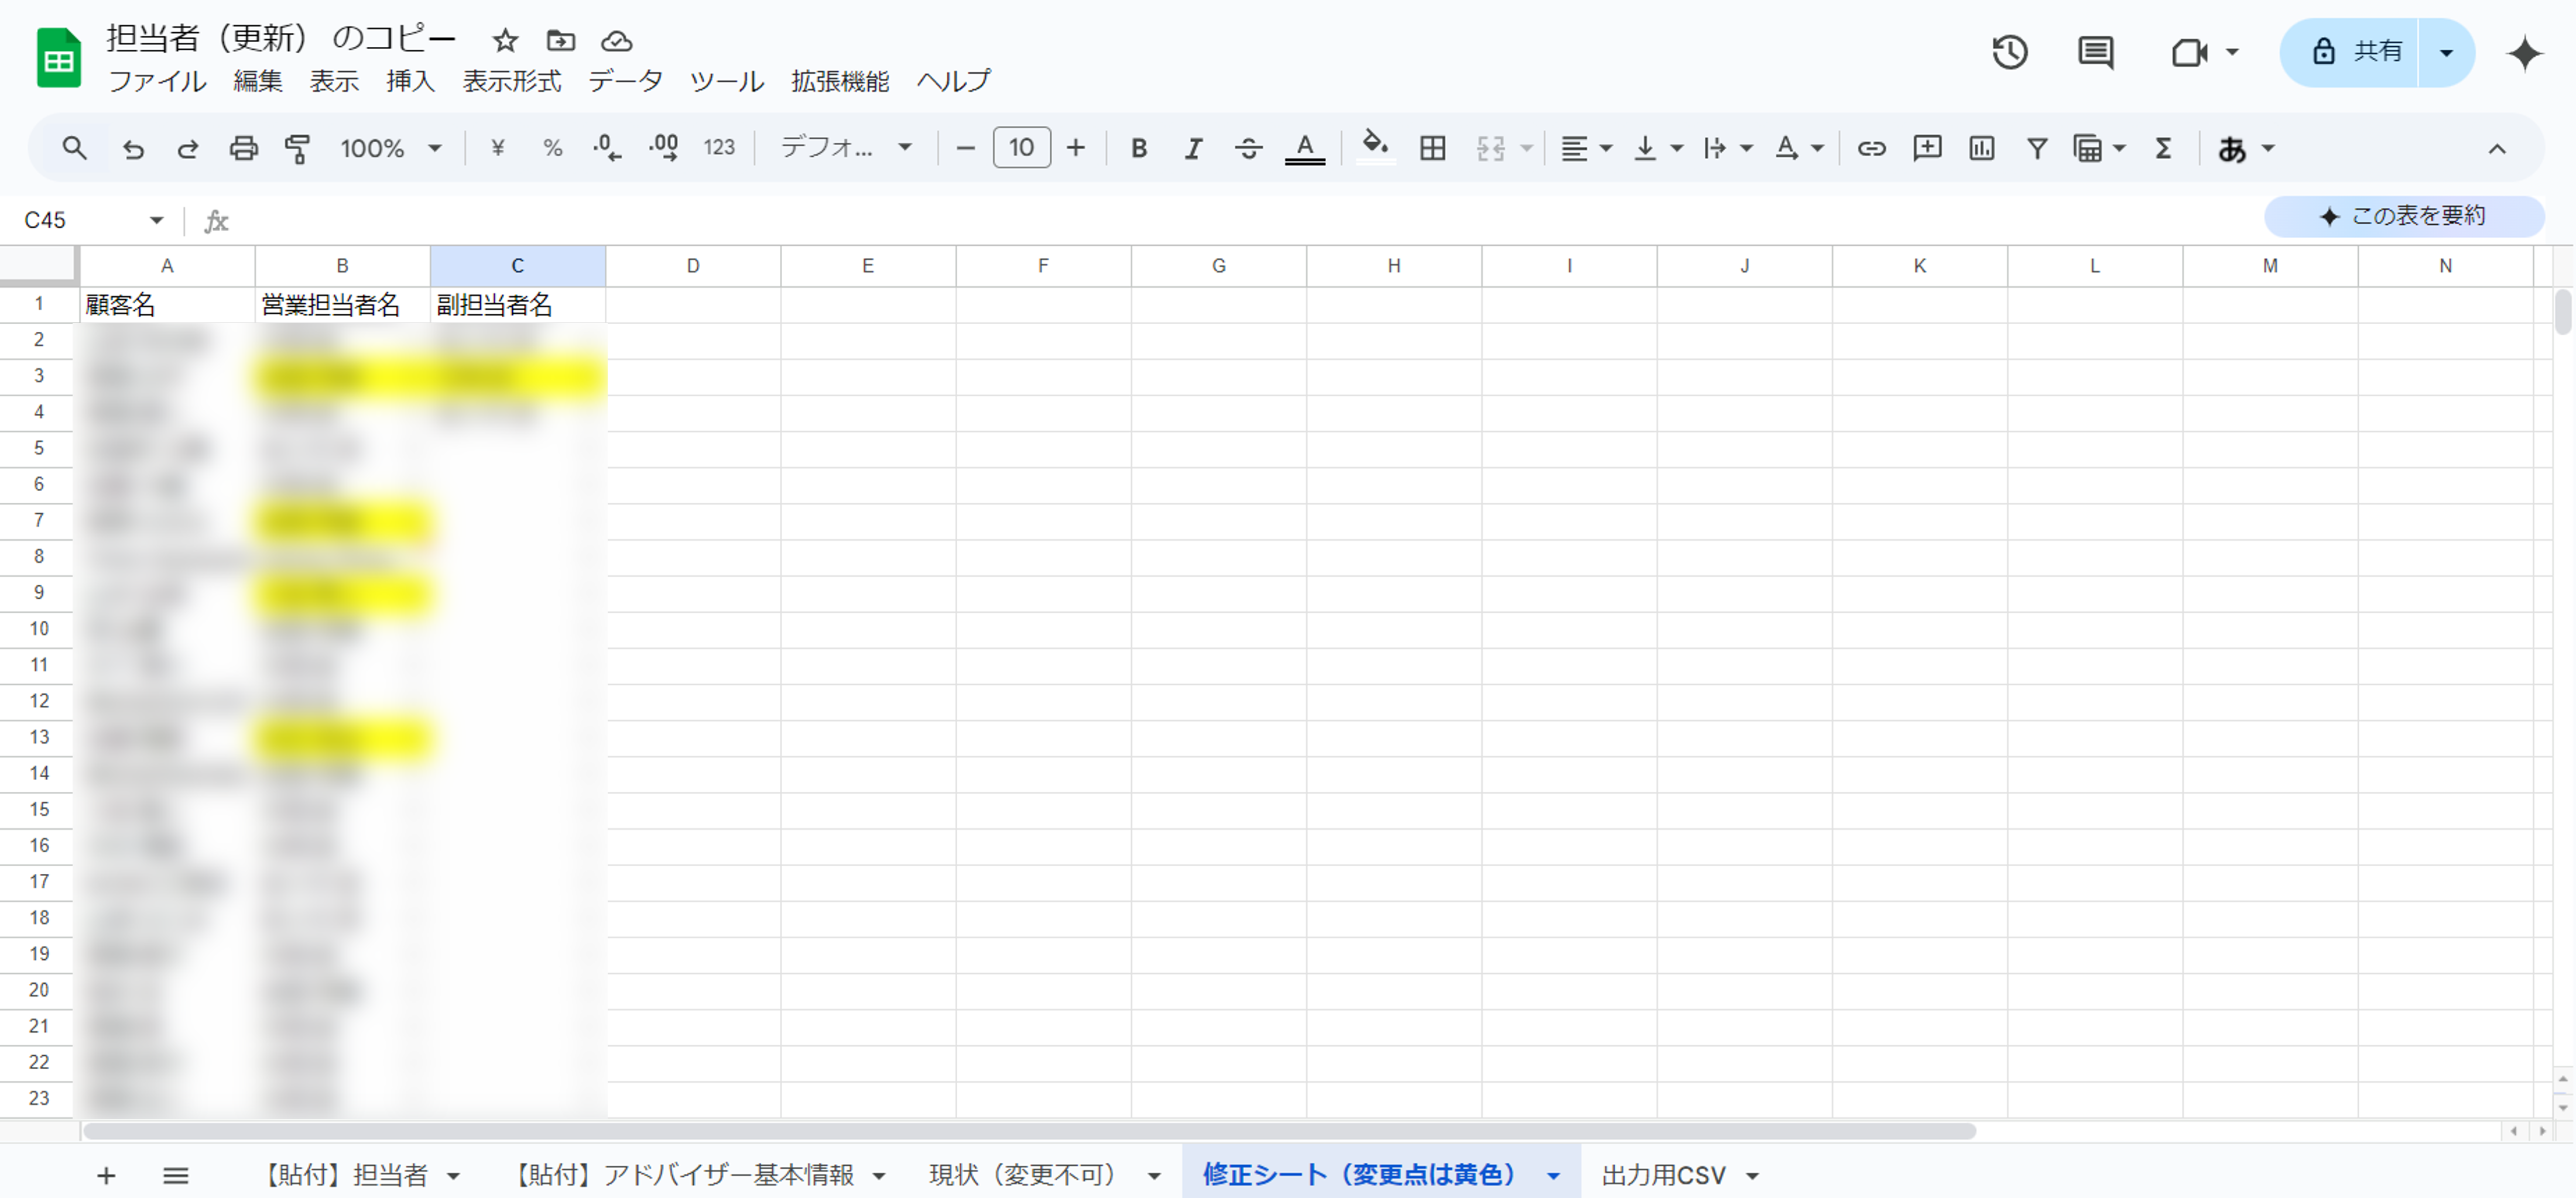The width and height of the screenshot is (2576, 1198).
Task: Open the comments panel icon
Action: click(x=2095, y=52)
